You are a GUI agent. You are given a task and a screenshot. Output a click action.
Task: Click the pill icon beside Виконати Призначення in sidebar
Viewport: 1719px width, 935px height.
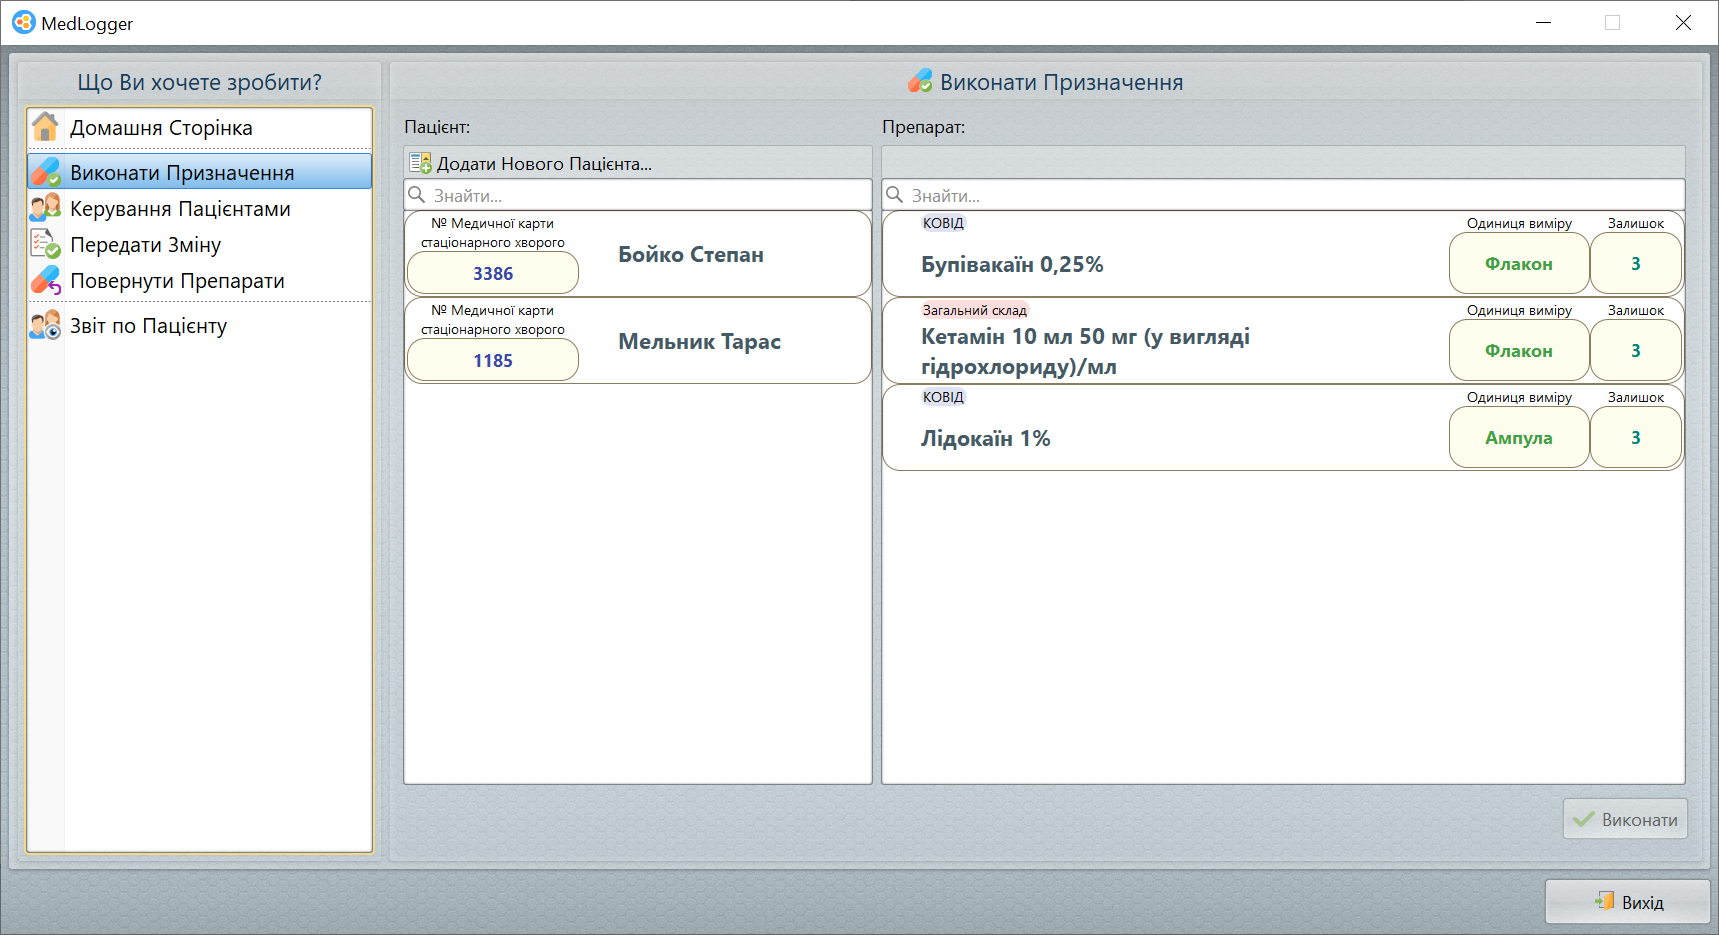[x=45, y=172]
